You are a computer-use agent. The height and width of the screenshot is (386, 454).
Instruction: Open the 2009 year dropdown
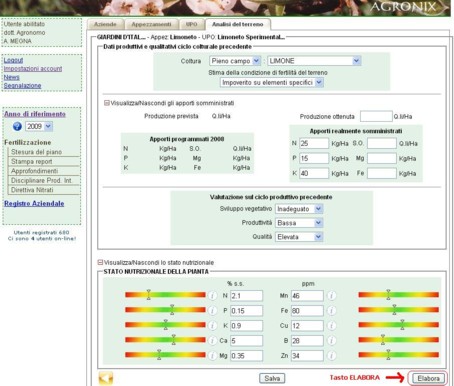coord(39,126)
